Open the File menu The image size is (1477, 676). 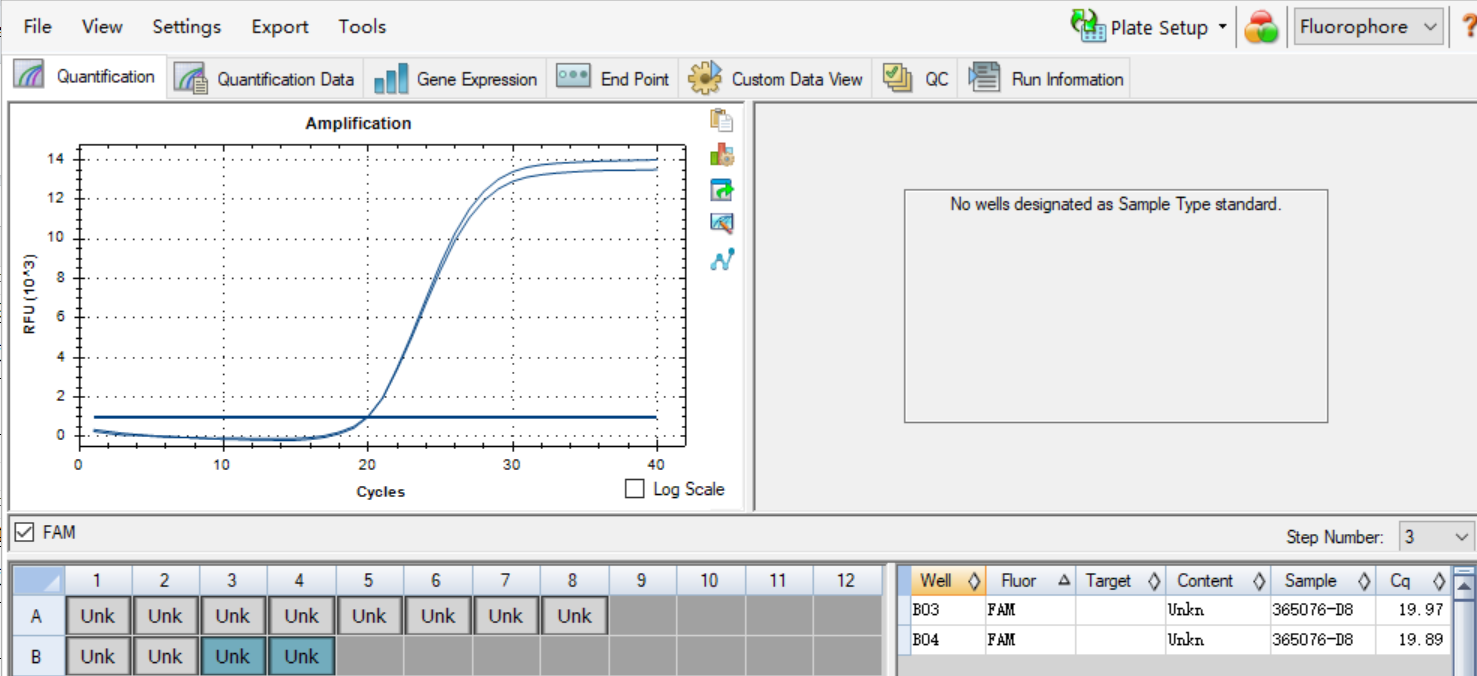coord(37,27)
